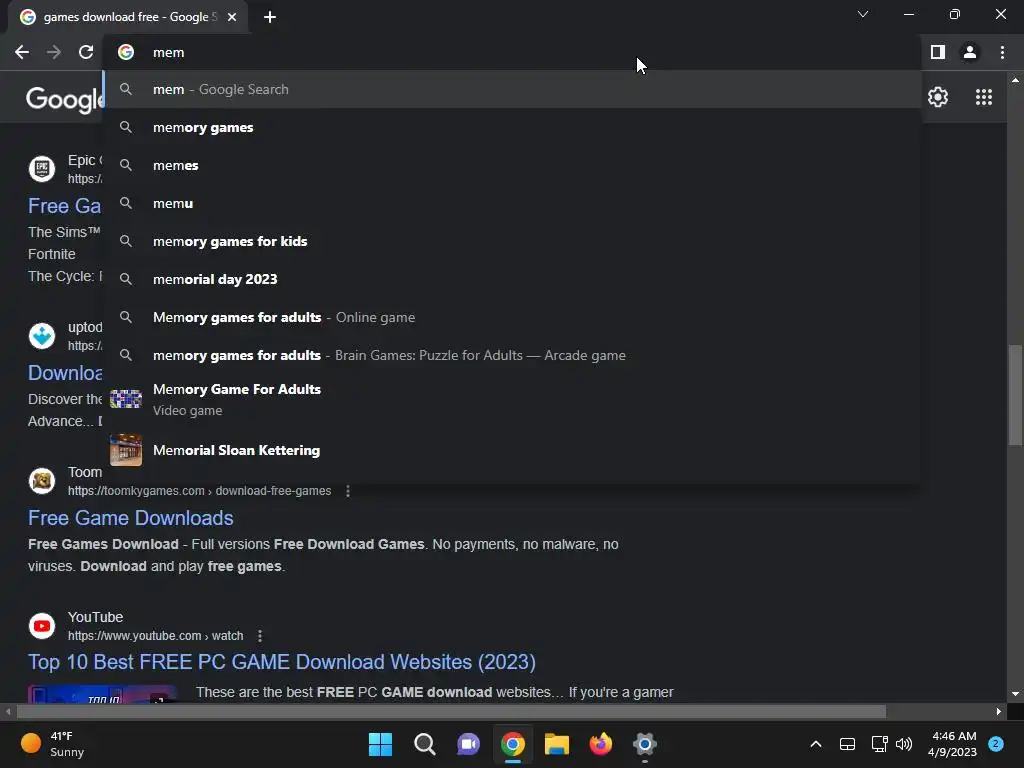
Task: Click the youtube.com watch URL
Action: click(155, 635)
